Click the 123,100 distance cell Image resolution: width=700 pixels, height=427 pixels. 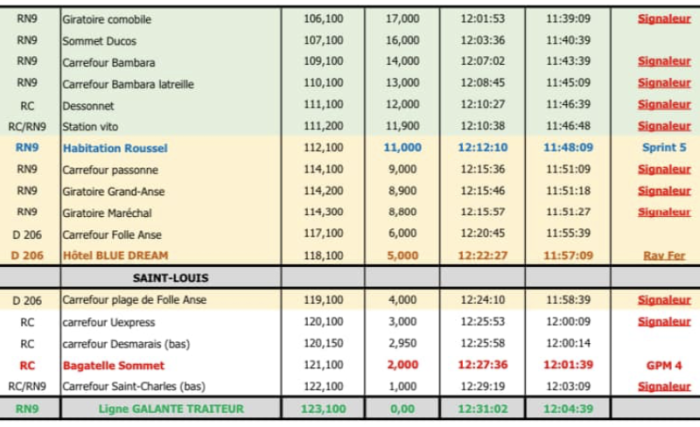coord(323,409)
